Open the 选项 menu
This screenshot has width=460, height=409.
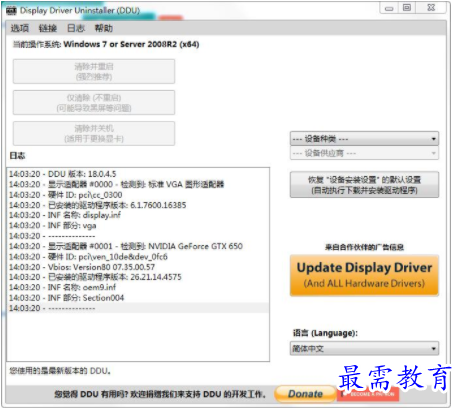click(20, 28)
